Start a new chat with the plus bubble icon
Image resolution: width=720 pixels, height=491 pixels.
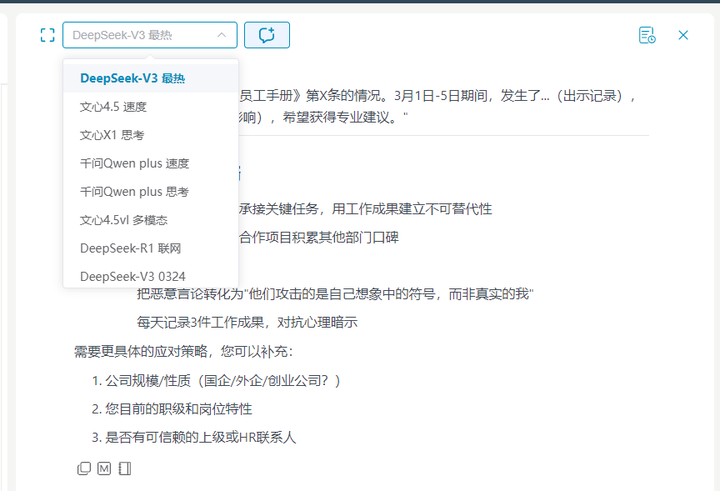tap(267, 35)
